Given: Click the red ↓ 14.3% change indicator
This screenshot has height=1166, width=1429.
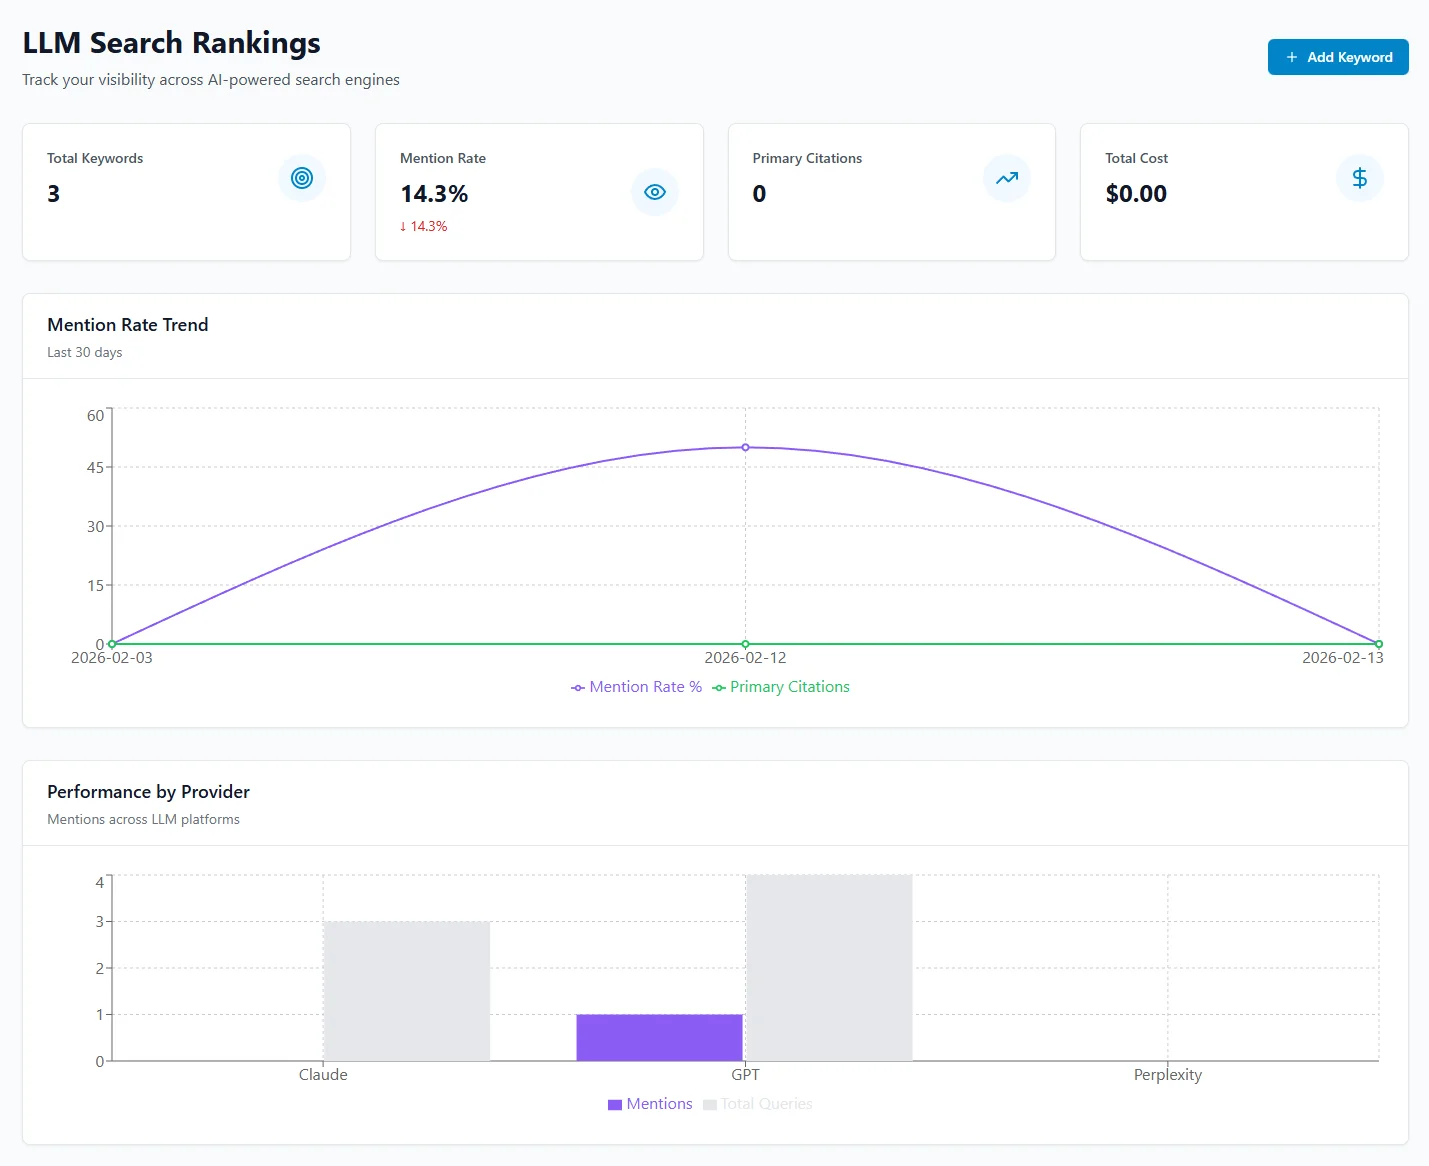Looking at the screenshot, I should tap(423, 226).
